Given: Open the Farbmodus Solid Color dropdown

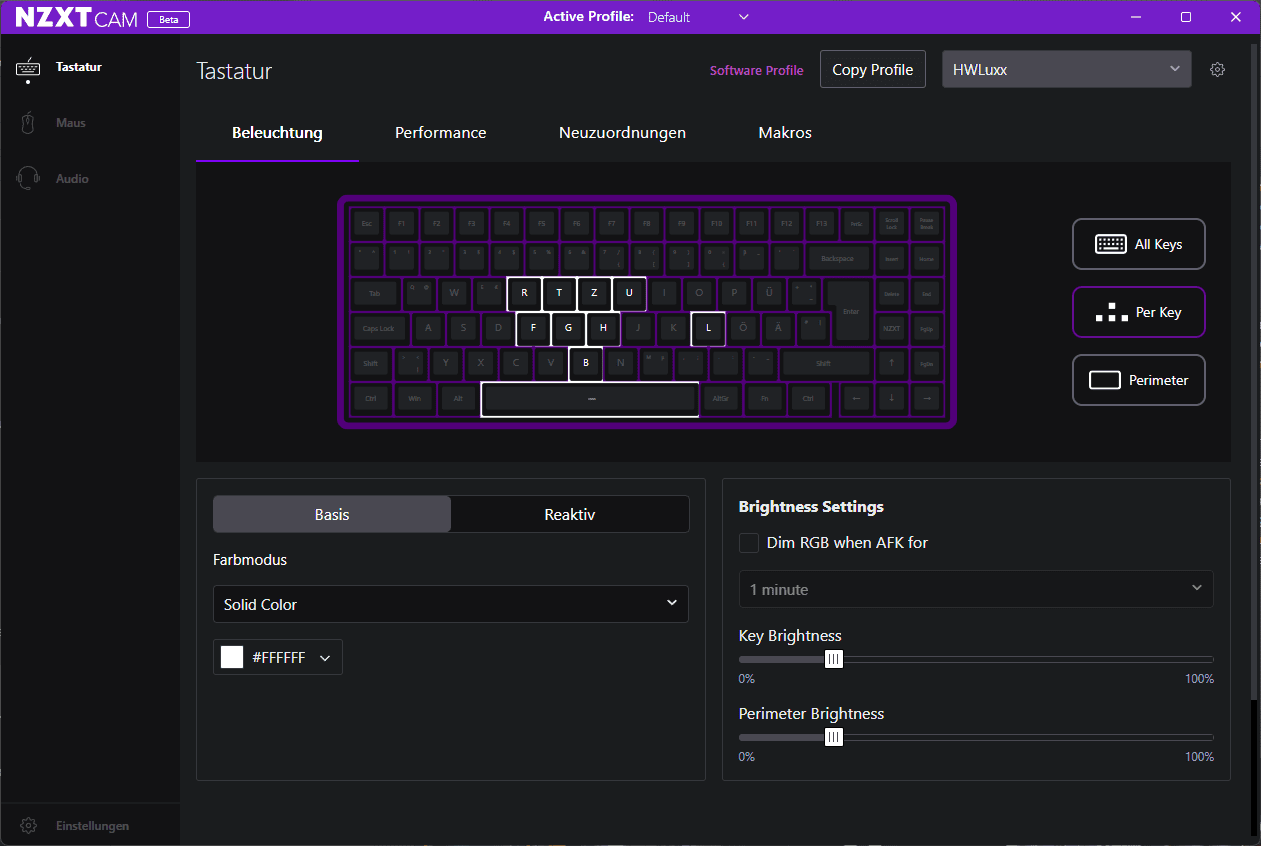Looking at the screenshot, I should click(451, 604).
